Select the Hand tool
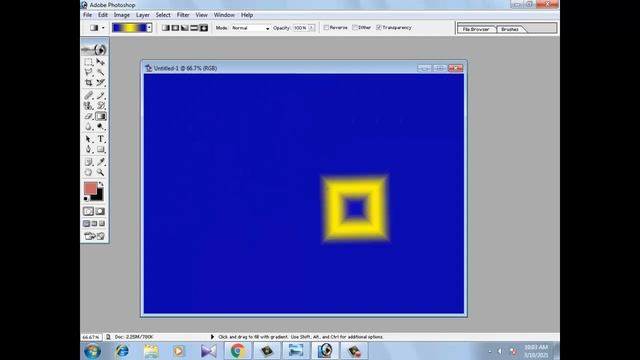Viewport: 640px width, 360px height. [x=89, y=173]
